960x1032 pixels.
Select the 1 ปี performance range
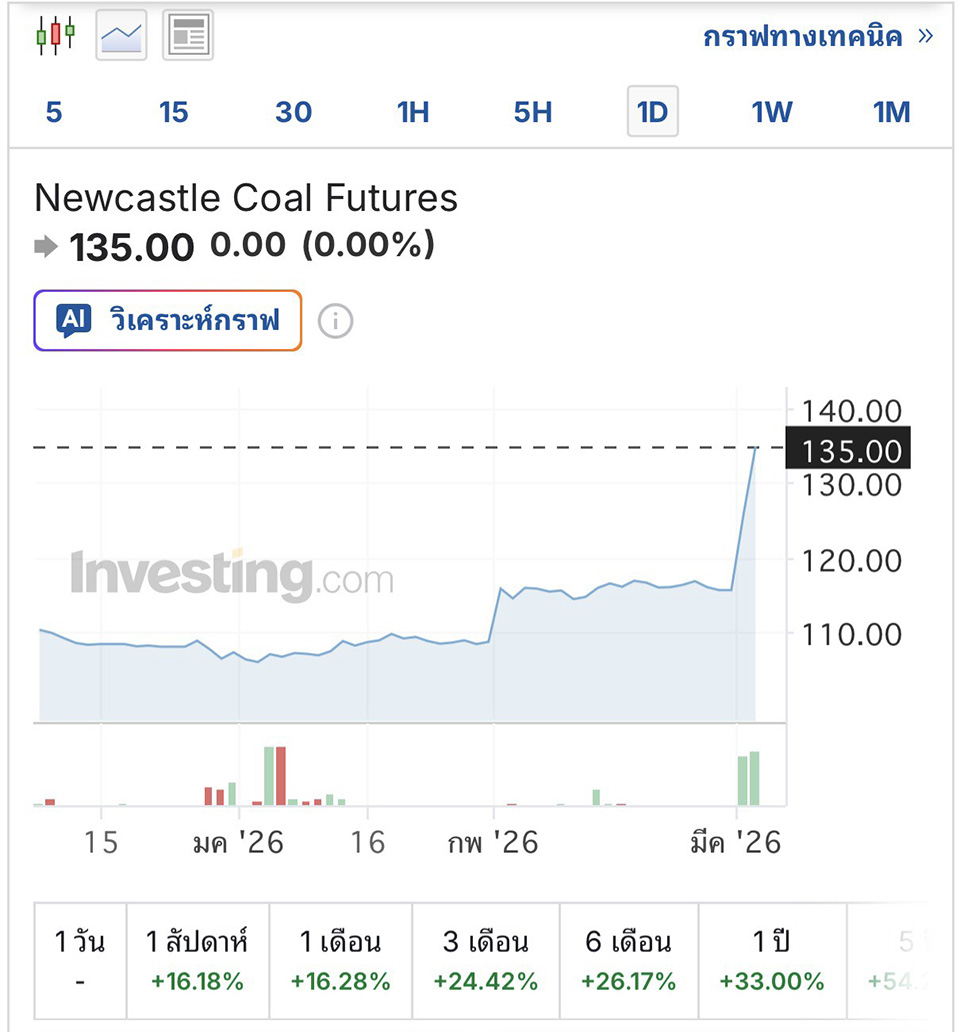(x=772, y=960)
